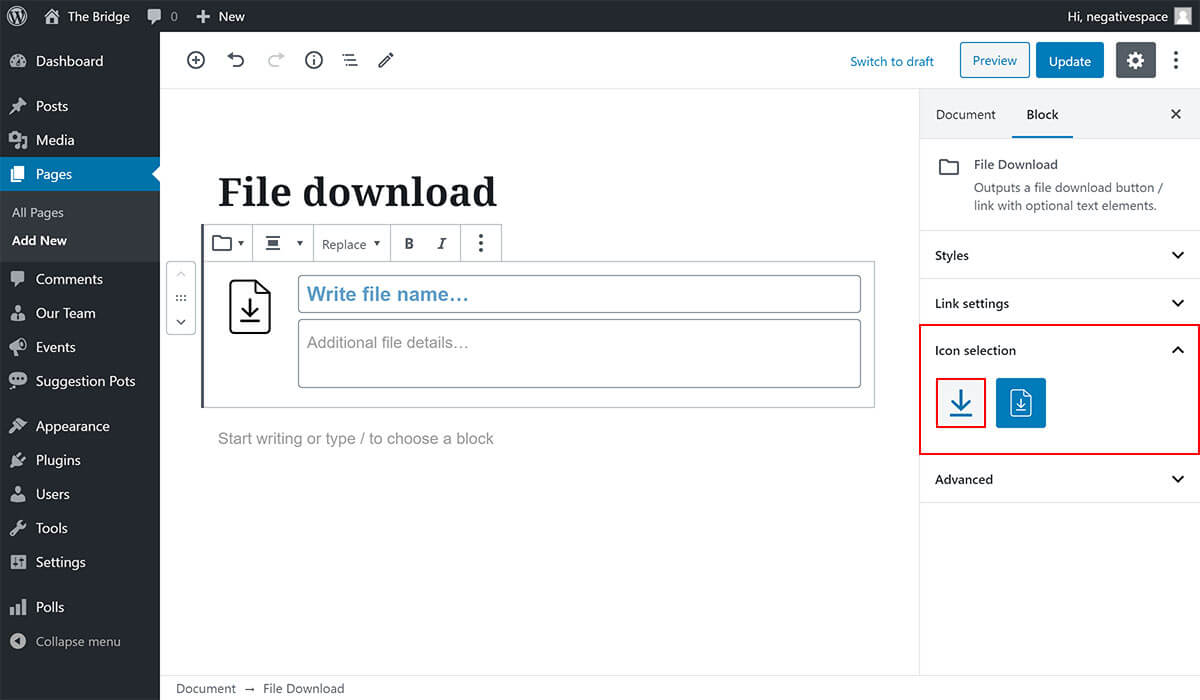Undo the last change

[236, 60]
